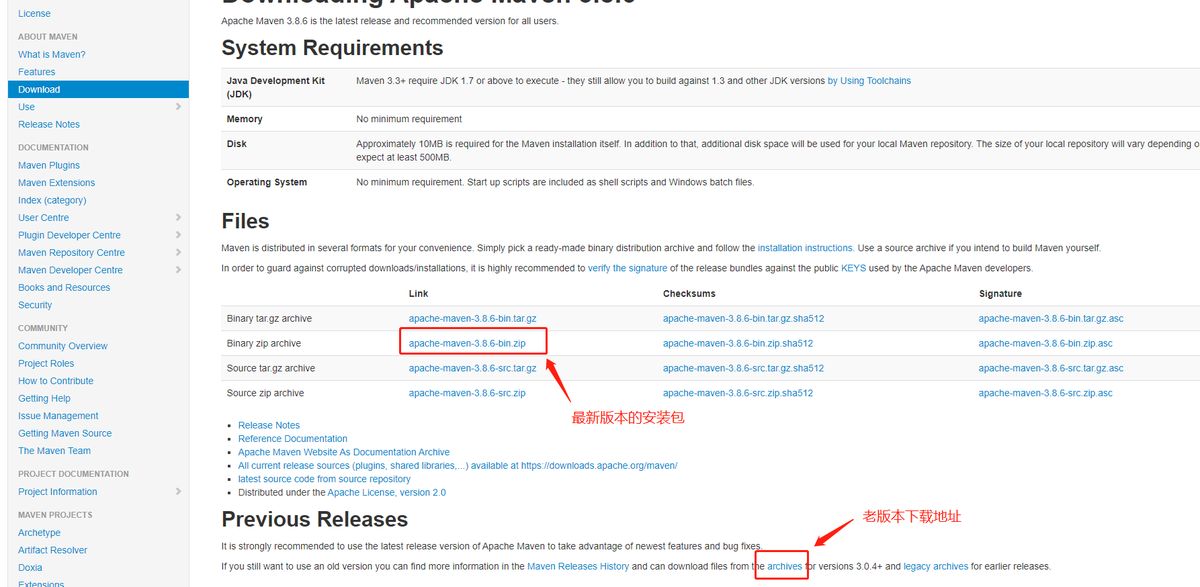Image resolution: width=1200 pixels, height=587 pixels.
Task: Expand Maven Repository Centre arrow
Action: (178, 253)
